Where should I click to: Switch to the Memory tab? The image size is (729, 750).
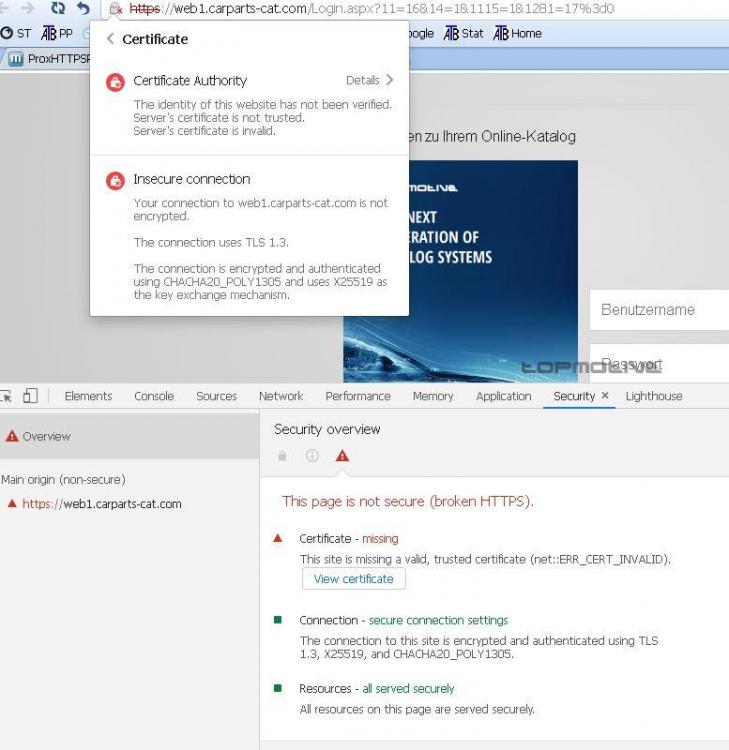433,396
